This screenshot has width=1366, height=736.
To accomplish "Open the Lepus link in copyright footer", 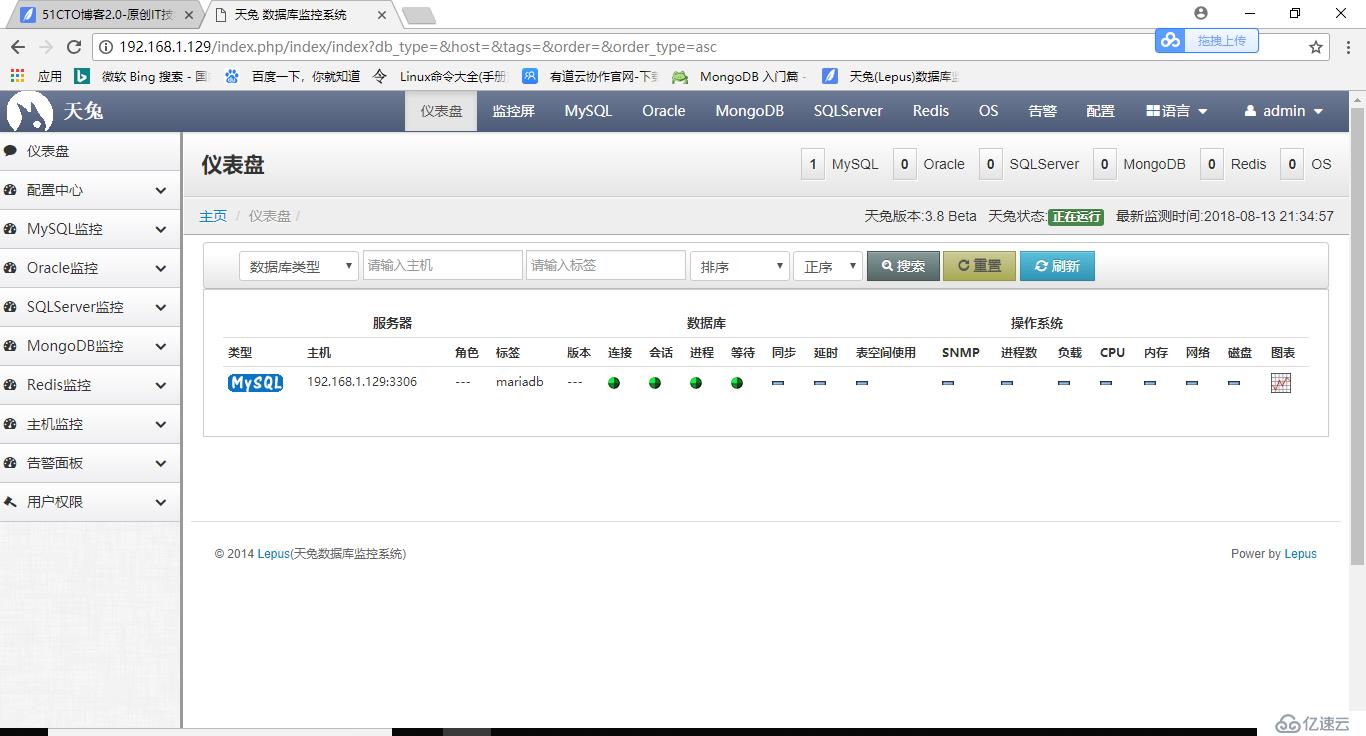I will [x=273, y=554].
